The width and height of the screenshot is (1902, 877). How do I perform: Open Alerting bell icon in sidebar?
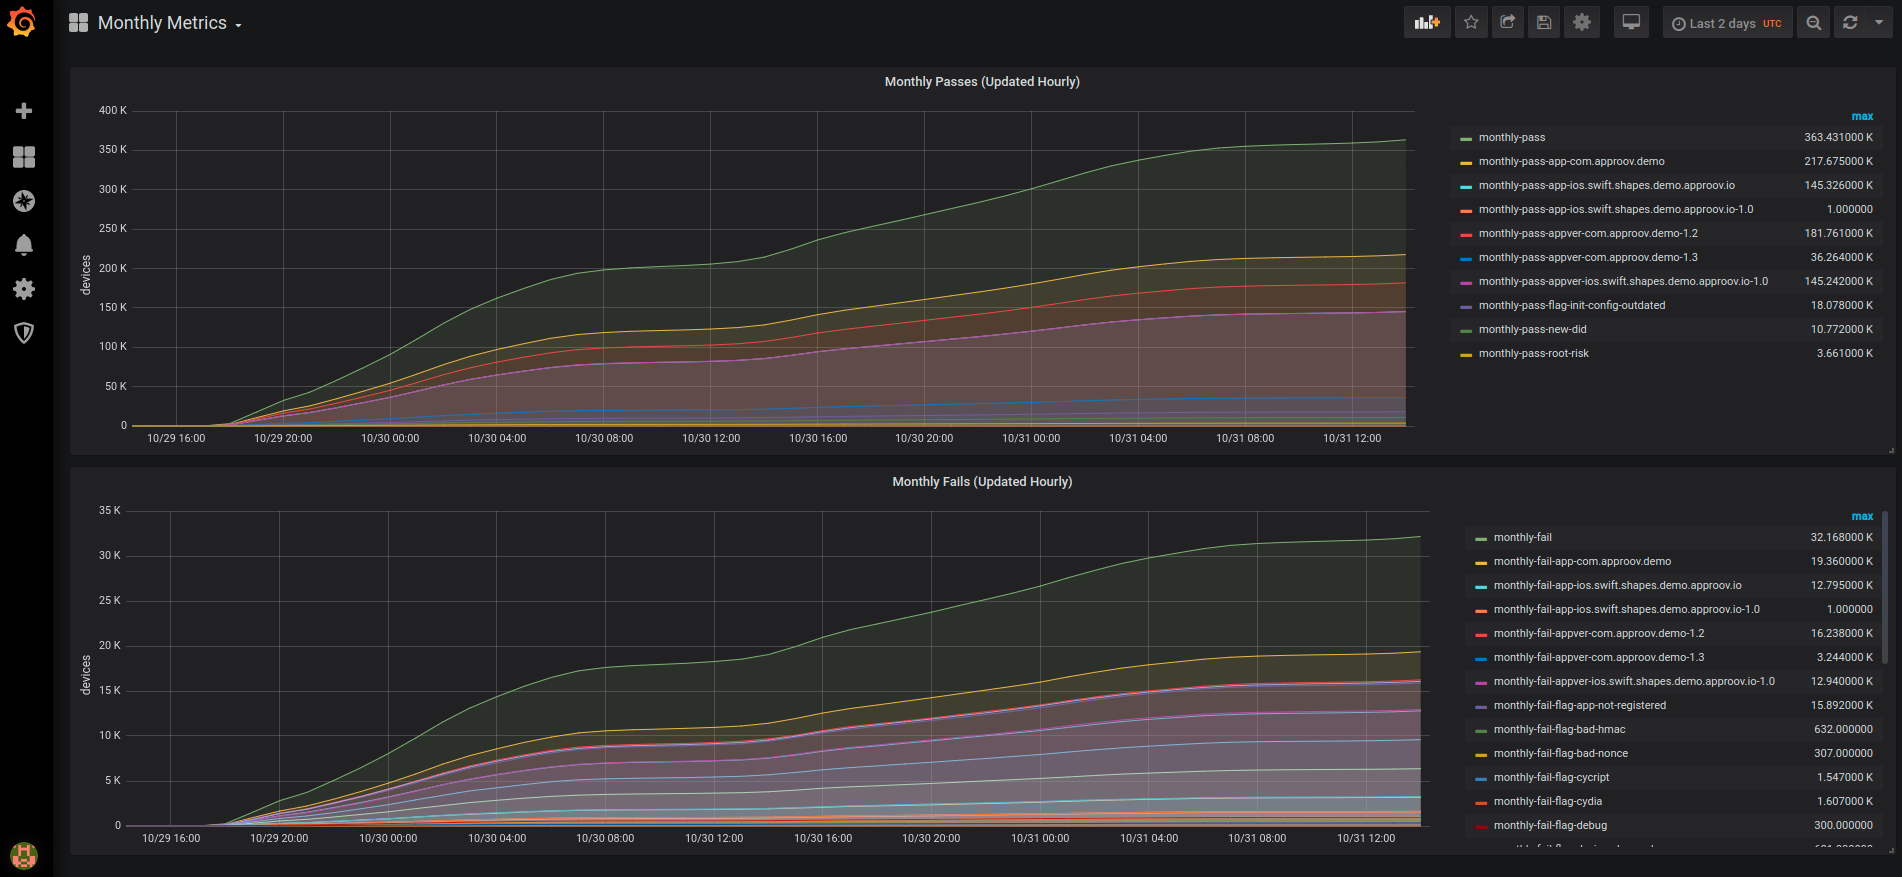(24, 245)
